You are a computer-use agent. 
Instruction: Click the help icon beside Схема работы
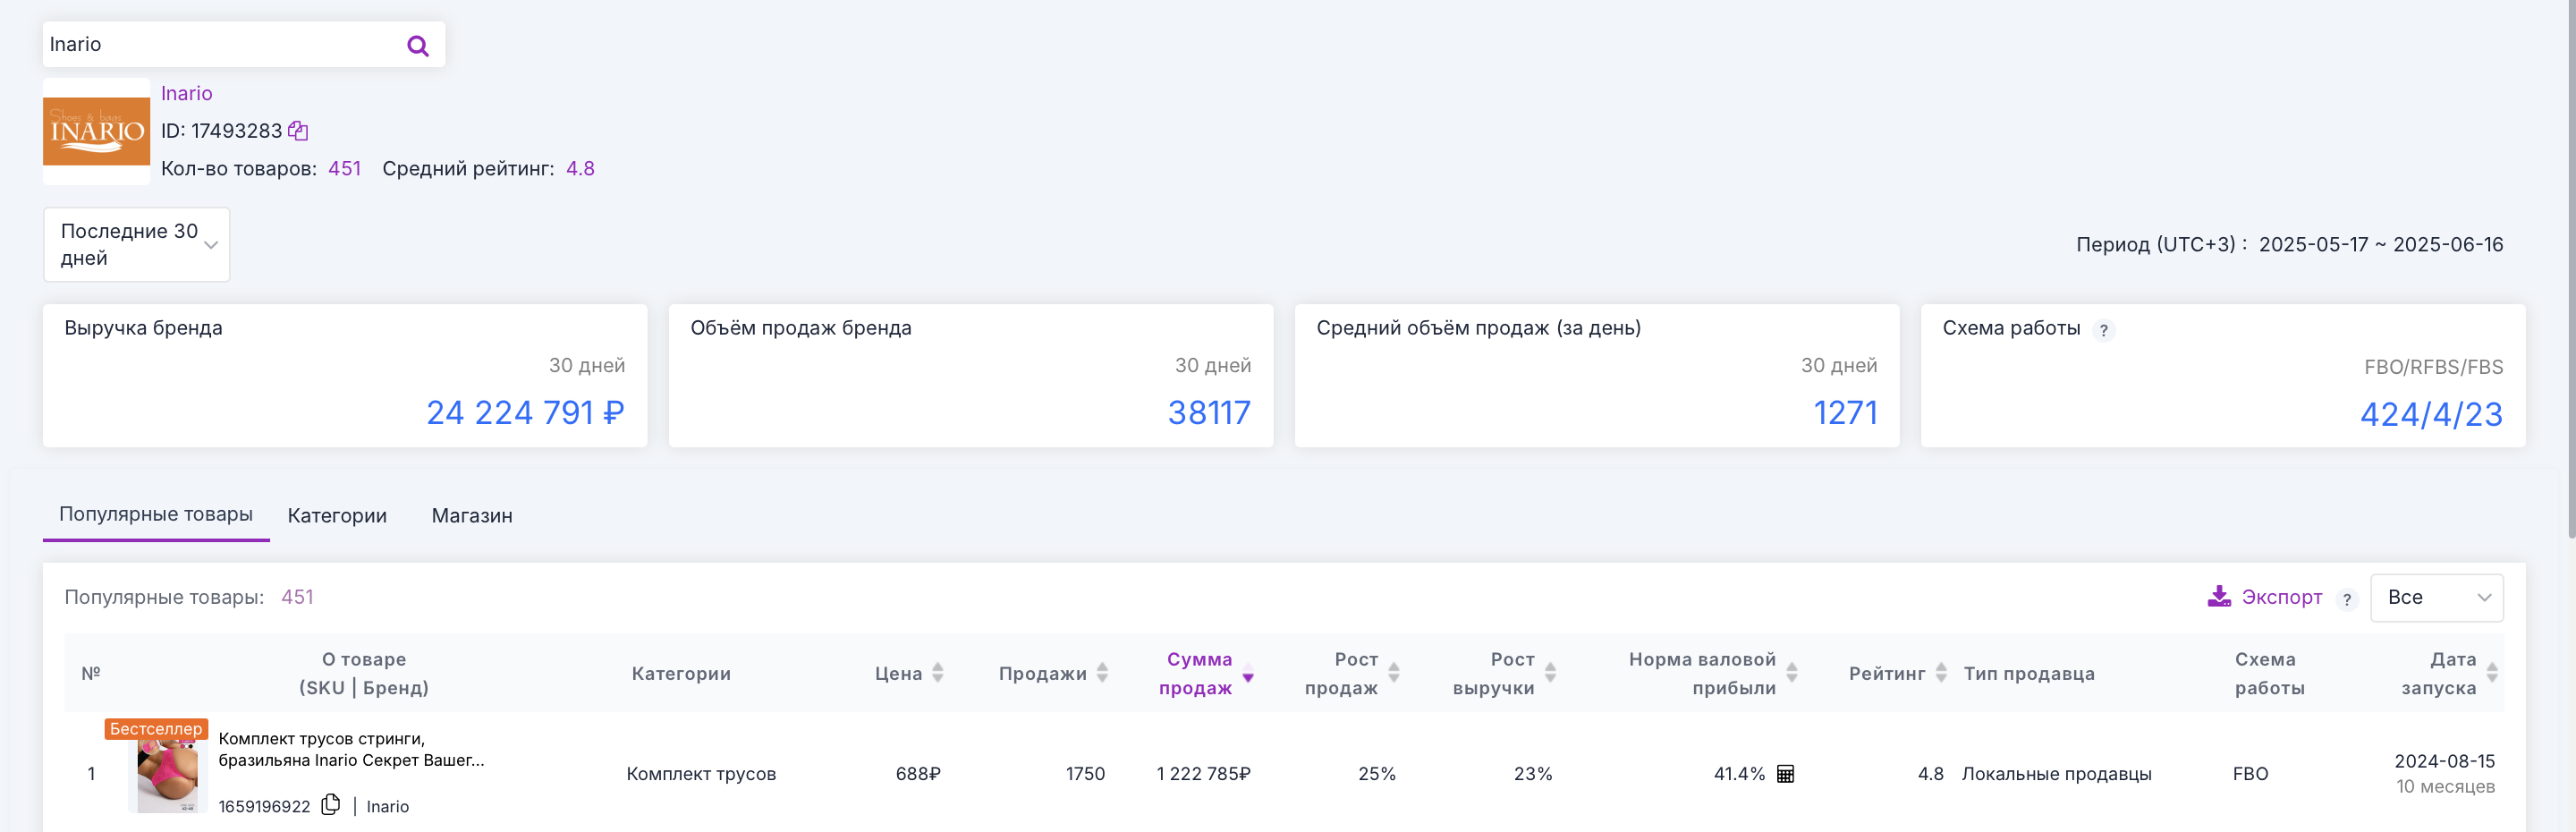click(x=2103, y=330)
